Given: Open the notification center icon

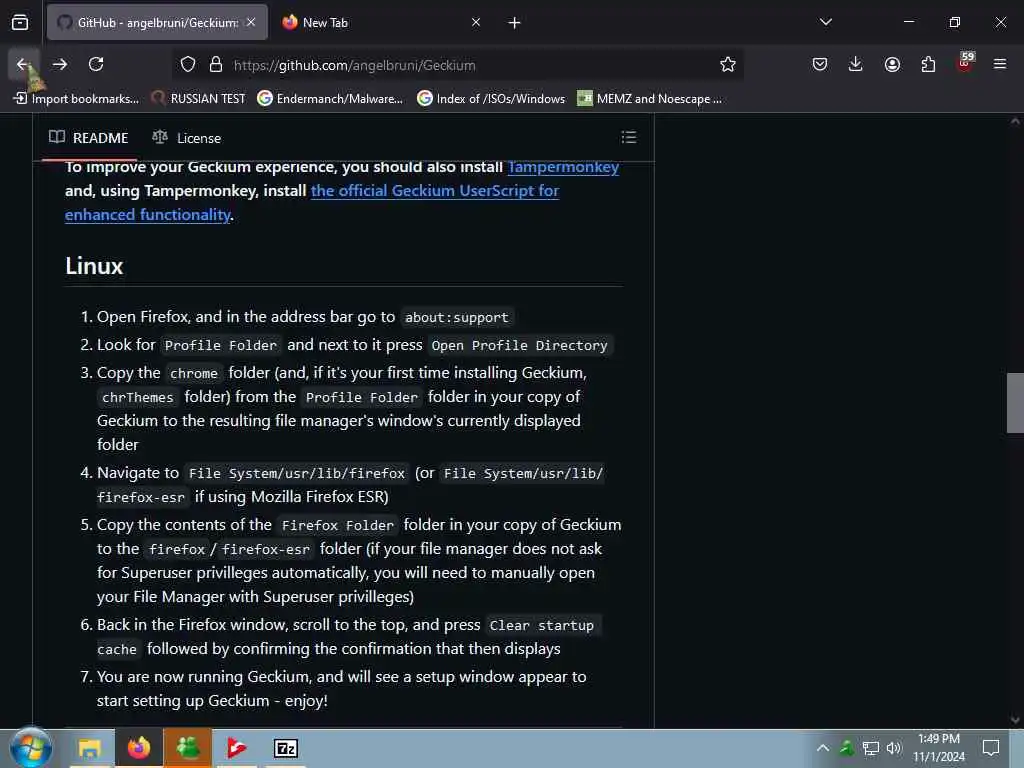Looking at the screenshot, I should (991, 748).
